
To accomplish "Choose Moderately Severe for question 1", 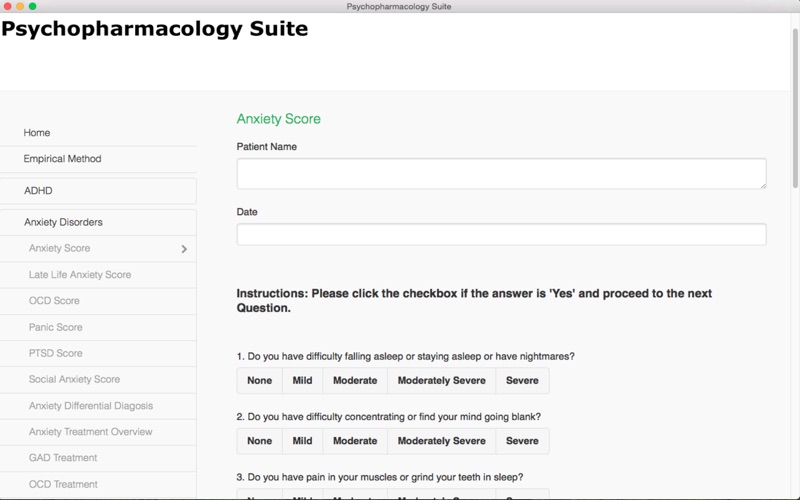I will point(441,381).
